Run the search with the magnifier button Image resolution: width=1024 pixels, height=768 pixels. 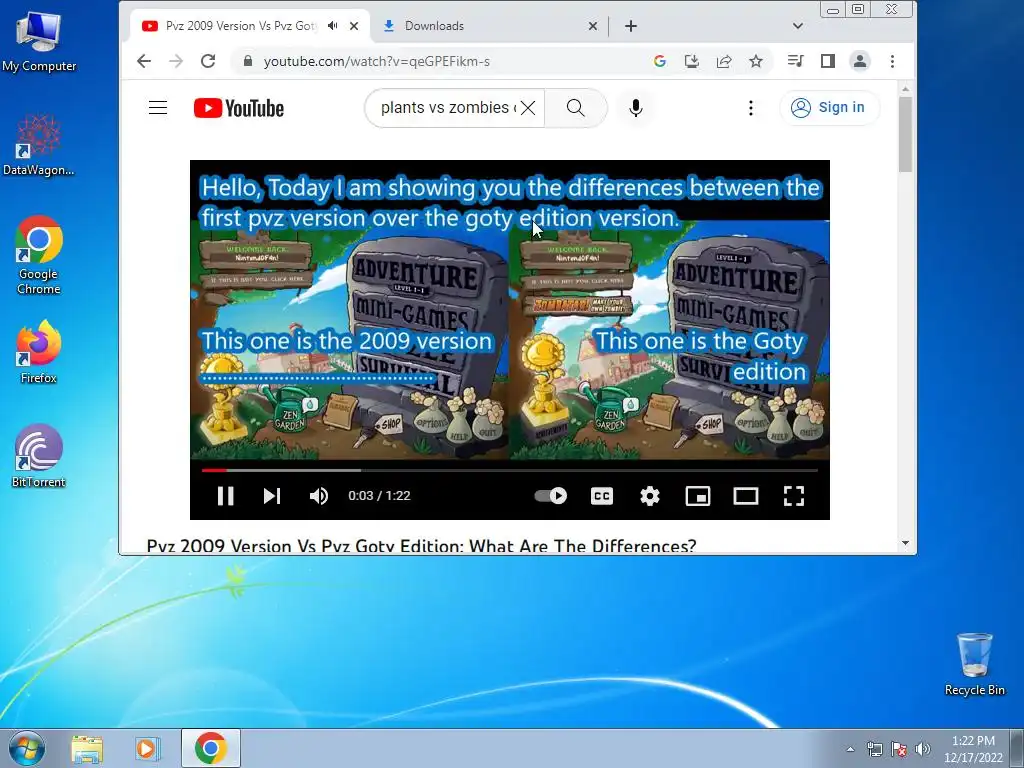click(575, 108)
